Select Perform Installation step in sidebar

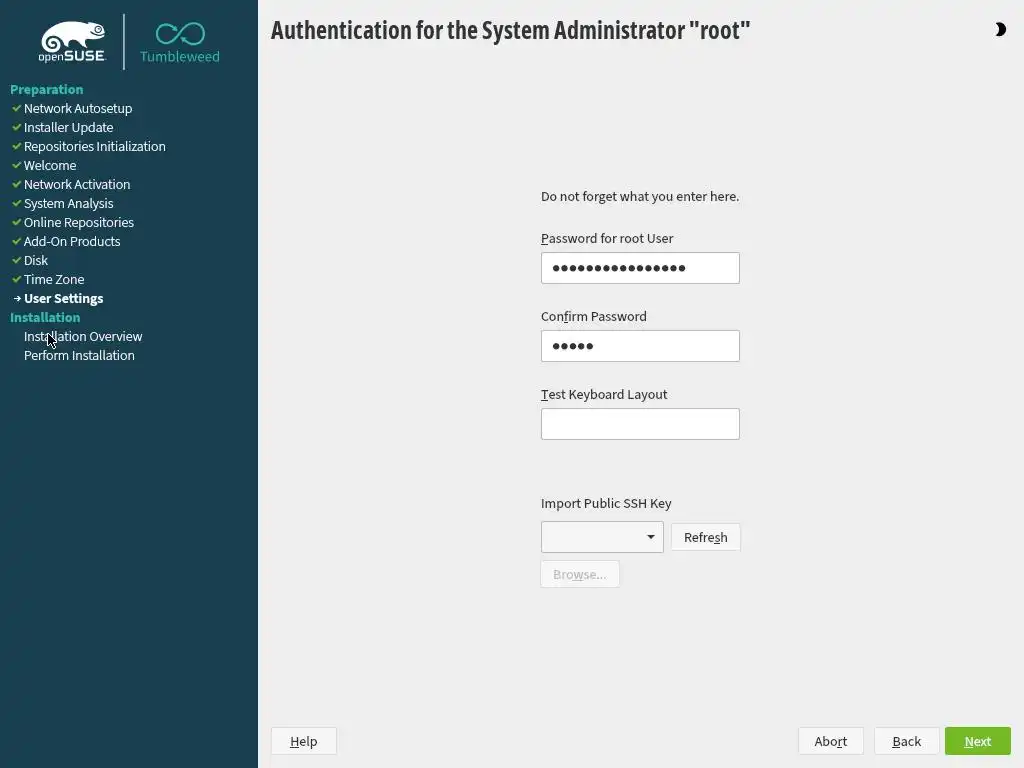pos(79,355)
